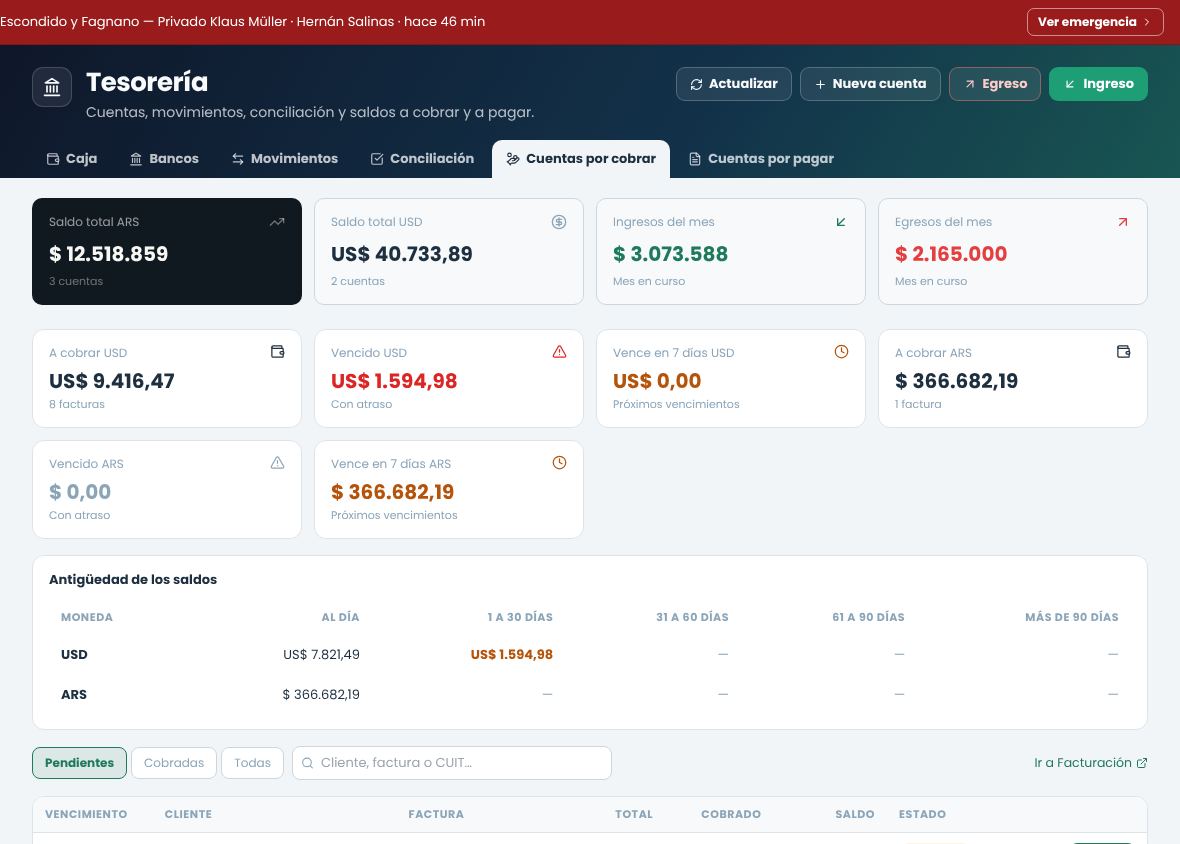
Task: Click the trend icon in Saldo total ARS card
Action: (x=277, y=222)
